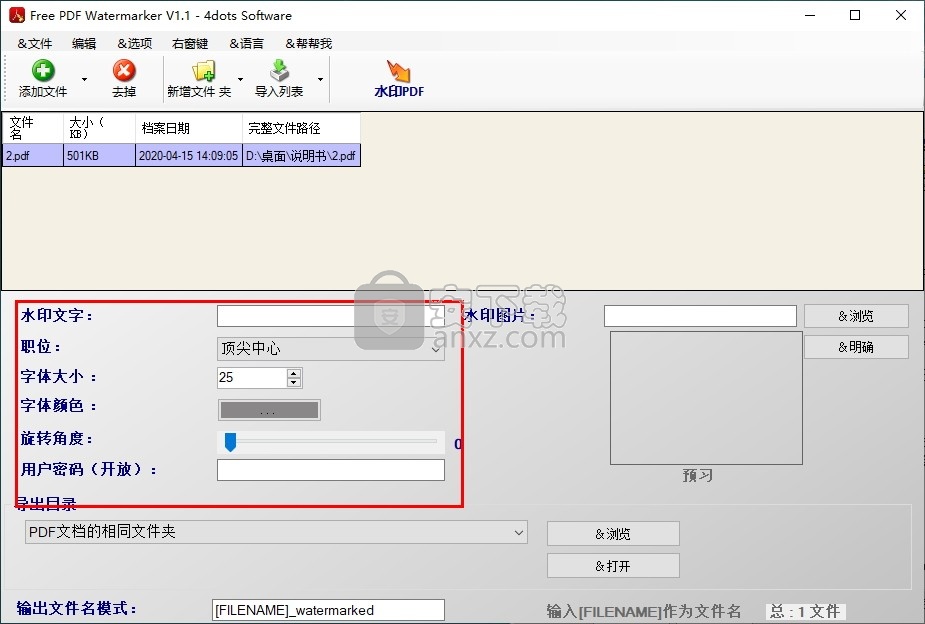The height and width of the screenshot is (624, 925).
Task: Focus the output filename pattern field
Action: pyautogui.click(x=328, y=610)
